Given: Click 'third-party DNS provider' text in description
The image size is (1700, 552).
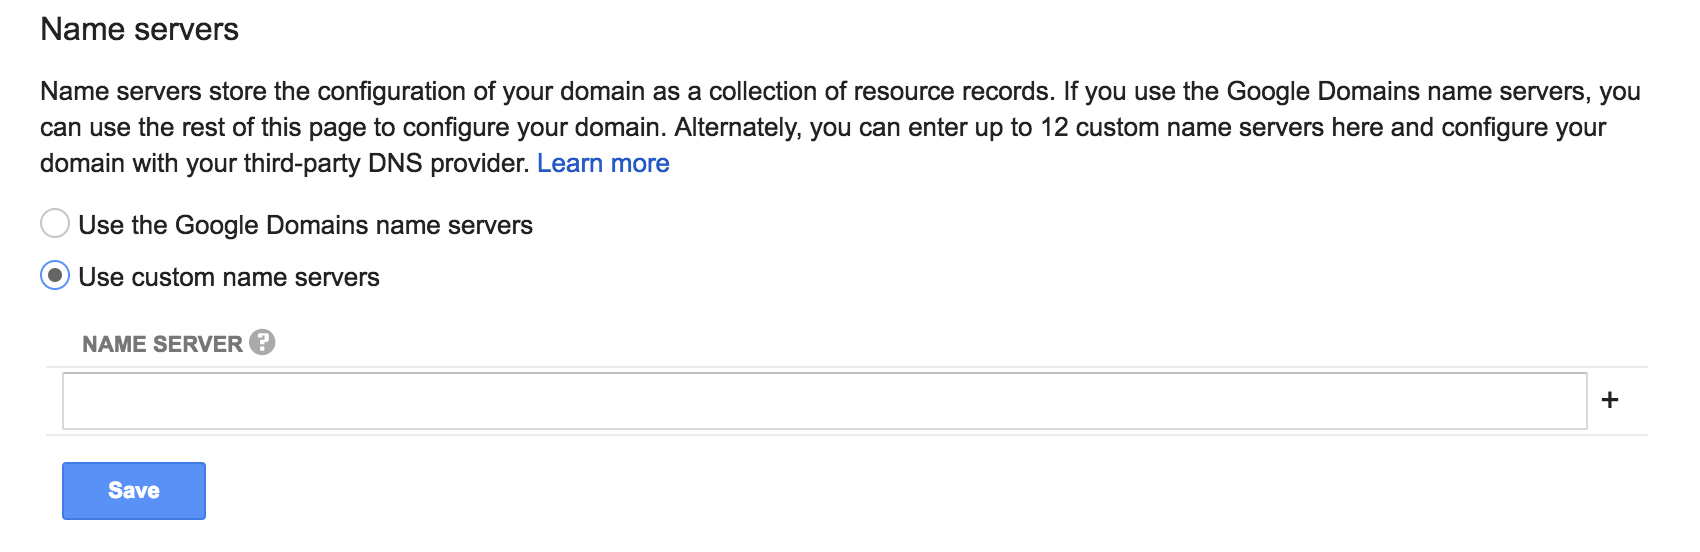Looking at the screenshot, I should tap(386, 163).
